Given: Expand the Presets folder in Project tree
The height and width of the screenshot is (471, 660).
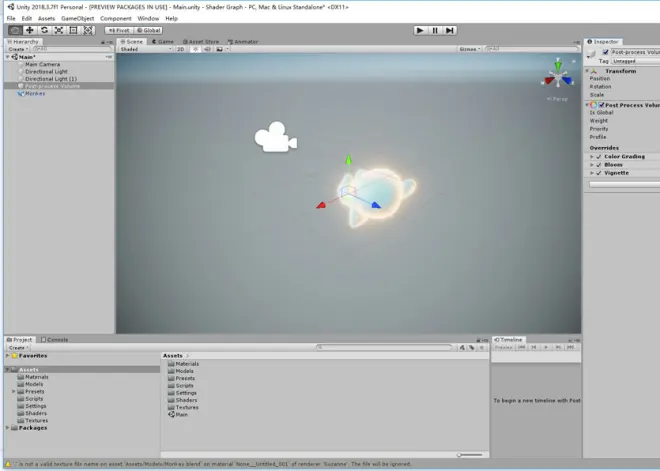Looking at the screenshot, I should [14, 391].
